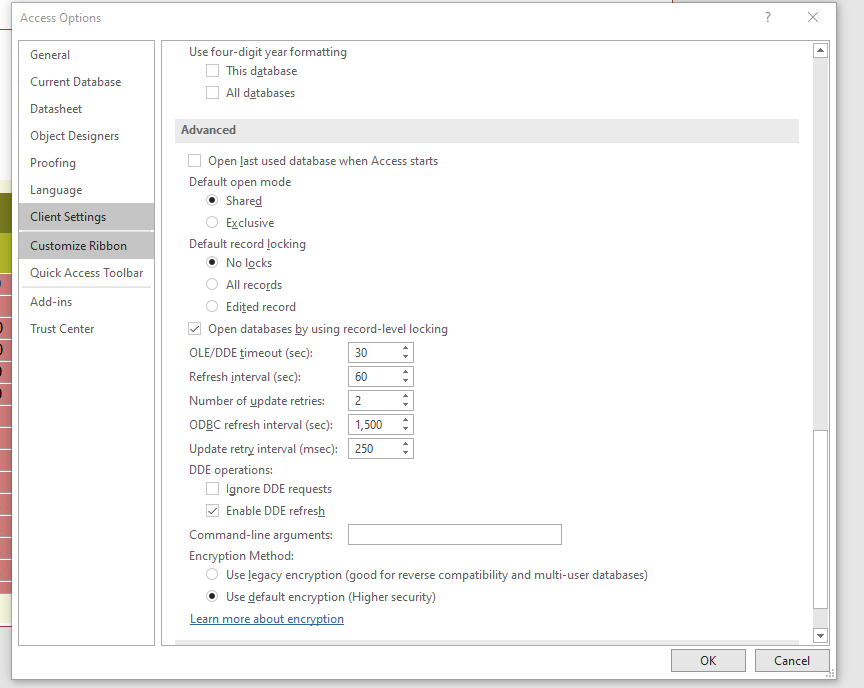
Task: Open Learn more about encryption link
Action: coord(267,619)
